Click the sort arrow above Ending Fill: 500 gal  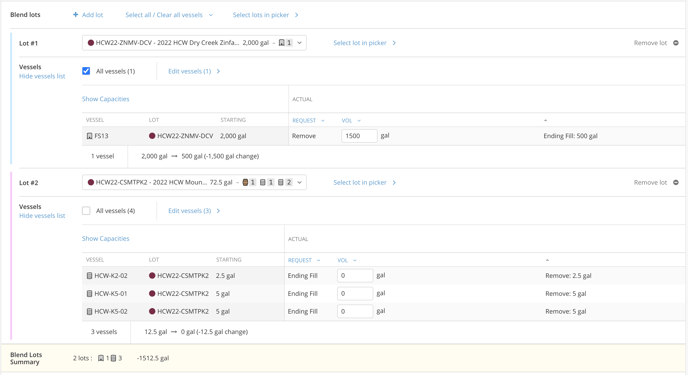click(545, 120)
